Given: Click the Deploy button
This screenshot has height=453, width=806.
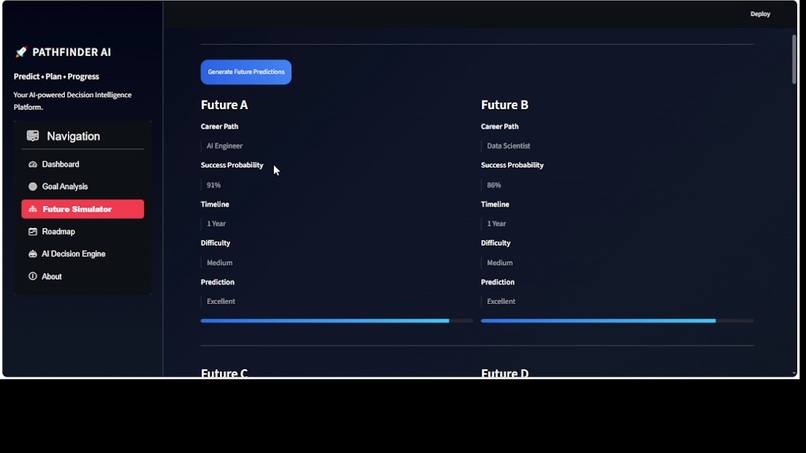Looking at the screenshot, I should tap(760, 14).
